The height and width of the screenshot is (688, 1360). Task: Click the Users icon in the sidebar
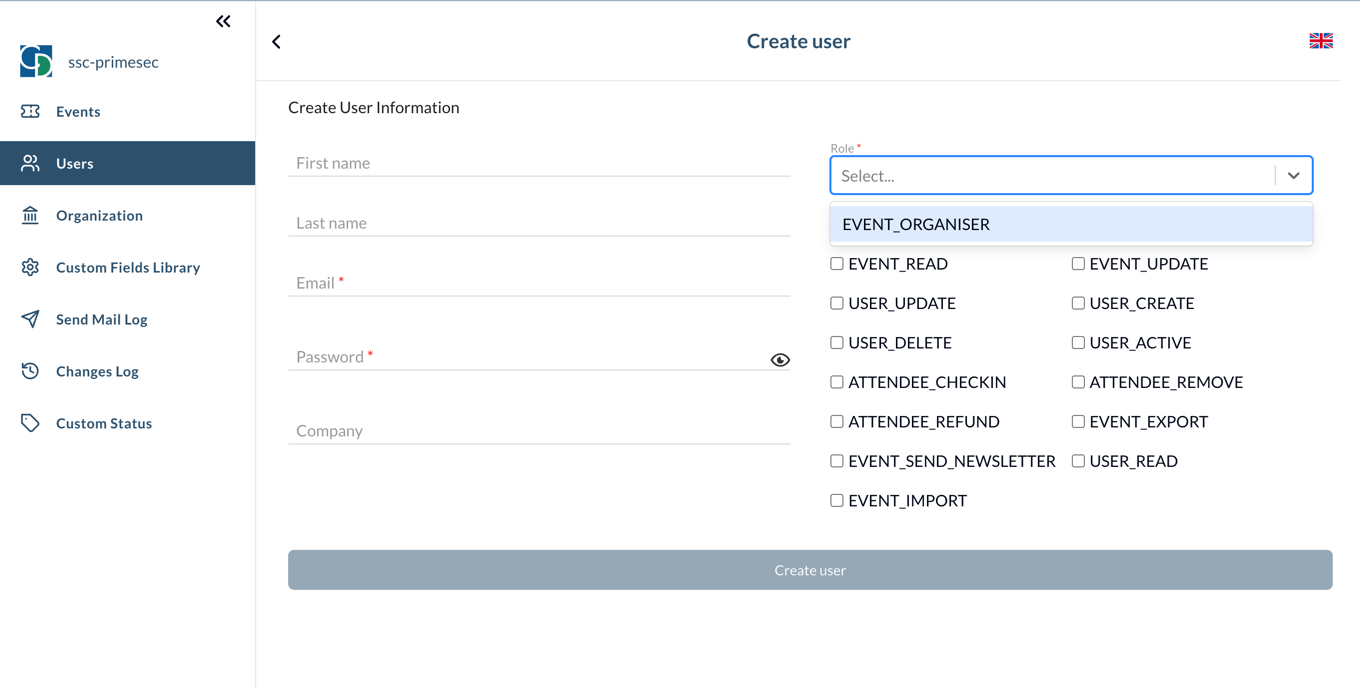point(31,163)
